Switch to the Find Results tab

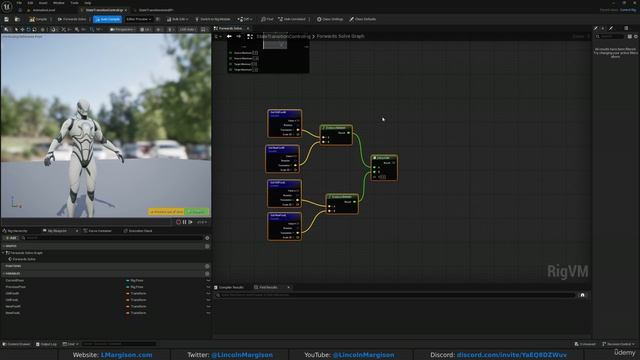268,287
